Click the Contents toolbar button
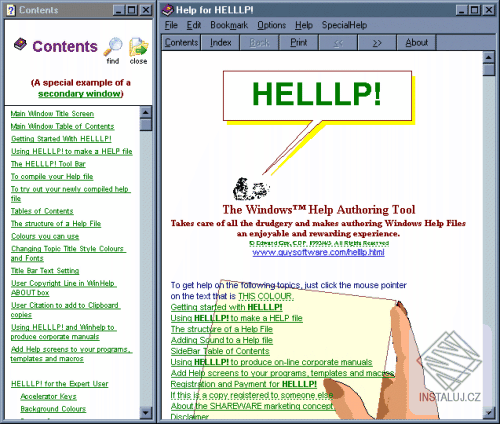The width and height of the screenshot is (500, 424). click(x=181, y=43)
